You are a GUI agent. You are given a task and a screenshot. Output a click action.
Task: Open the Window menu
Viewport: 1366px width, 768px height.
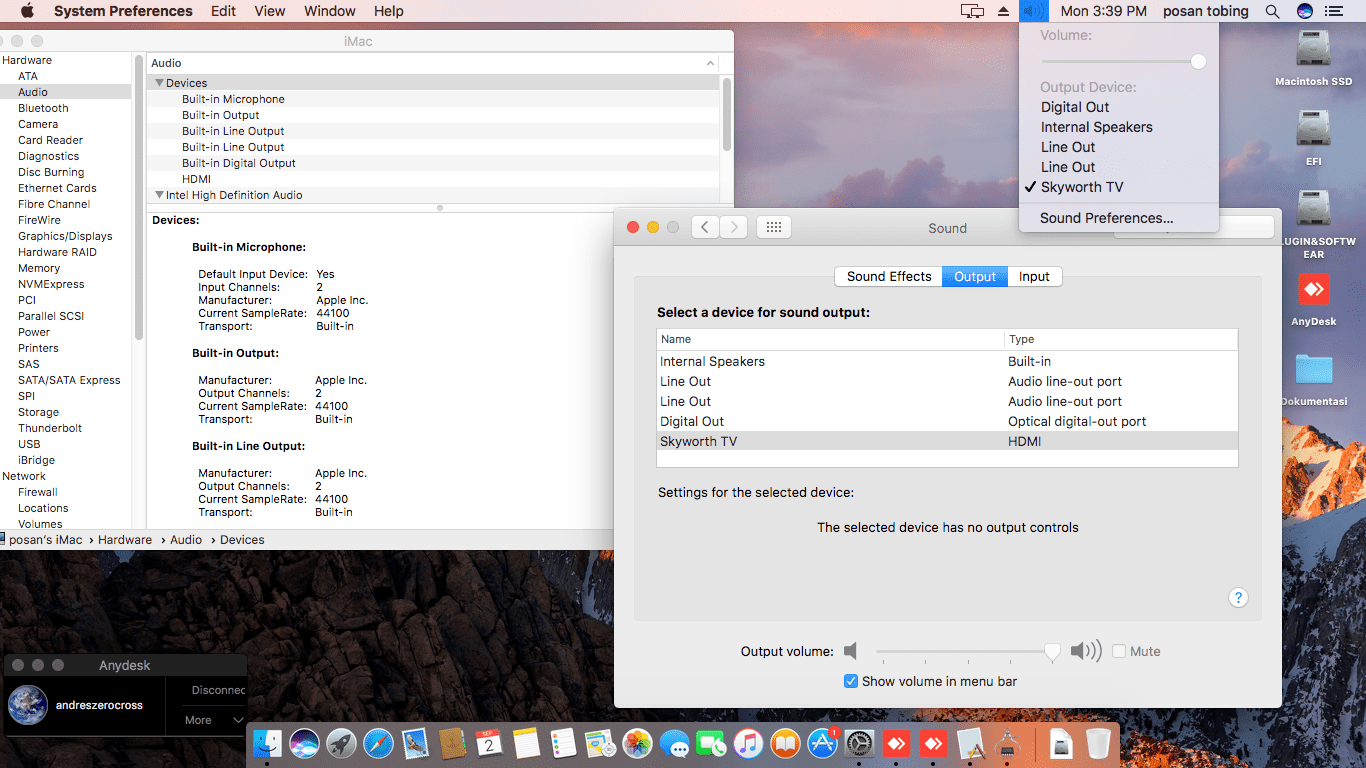click(x=329, y=11)
